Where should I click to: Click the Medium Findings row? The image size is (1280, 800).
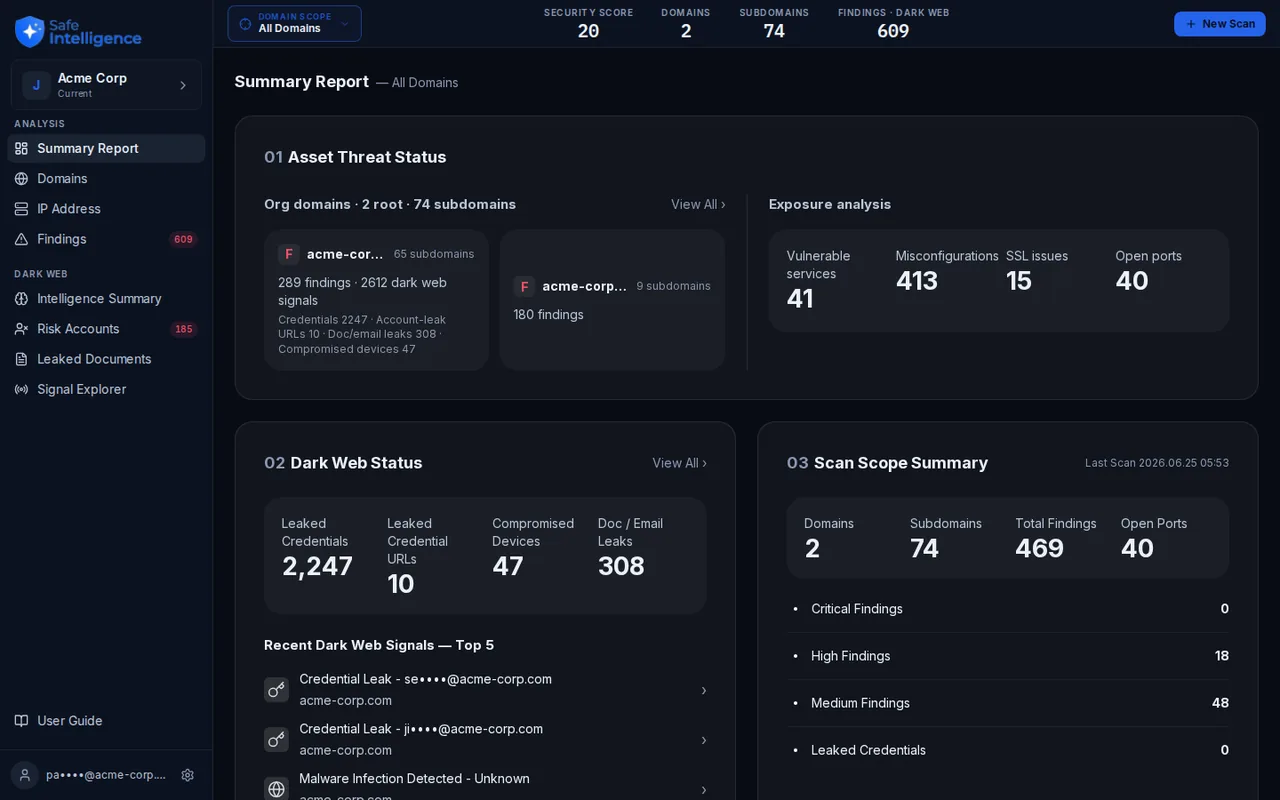click(1008, 703)
